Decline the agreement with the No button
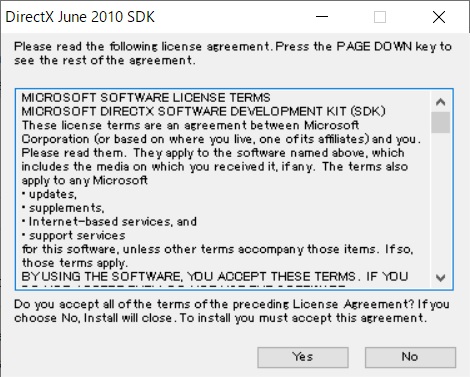Image resolution: width=470 pixels, height=377 pixels. click(410, 357)
